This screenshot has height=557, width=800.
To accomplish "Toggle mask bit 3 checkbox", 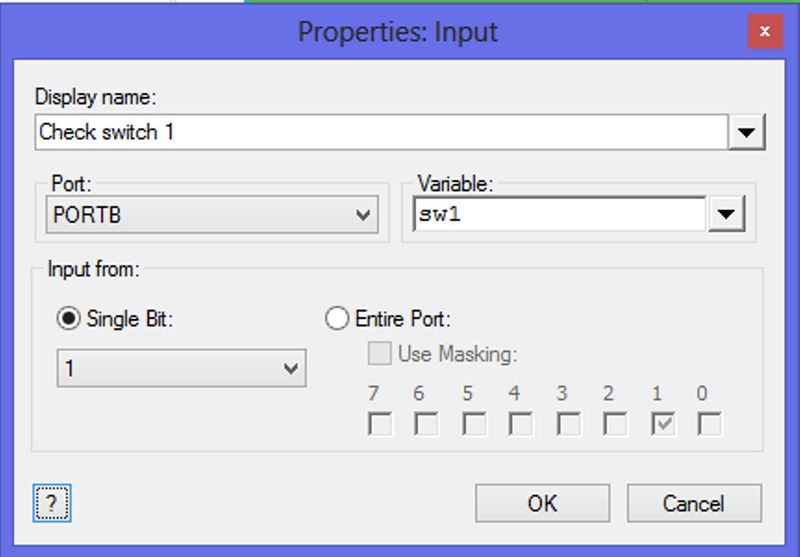I will pos(568,424).
